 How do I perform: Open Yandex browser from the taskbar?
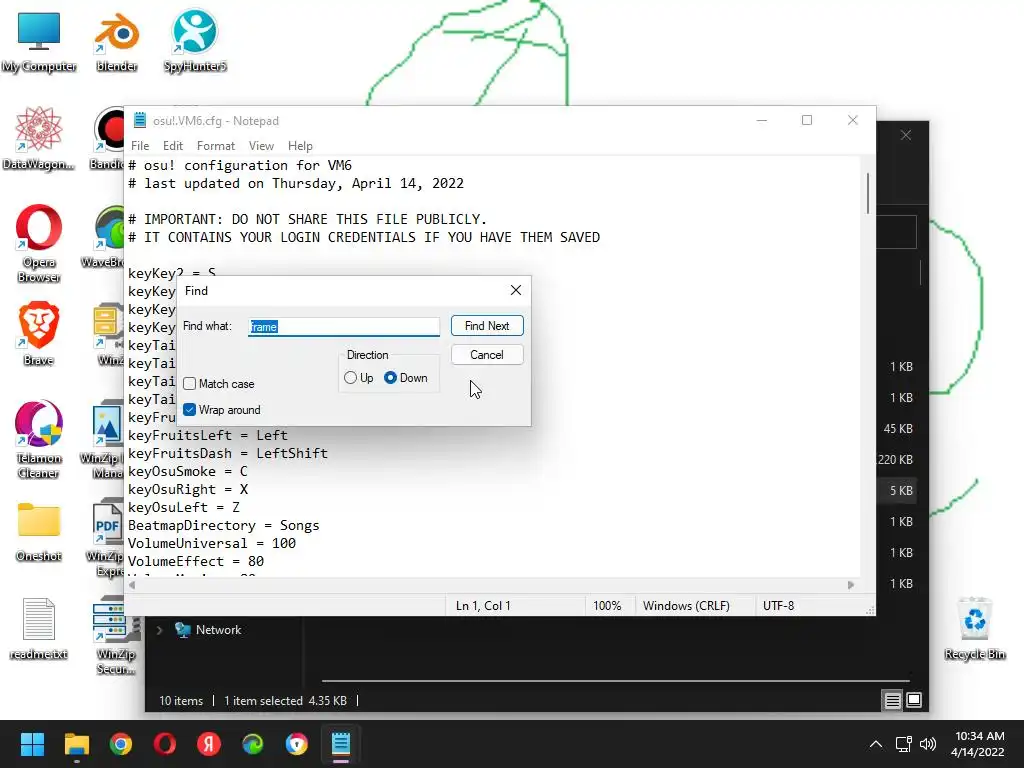coord(209,744)
